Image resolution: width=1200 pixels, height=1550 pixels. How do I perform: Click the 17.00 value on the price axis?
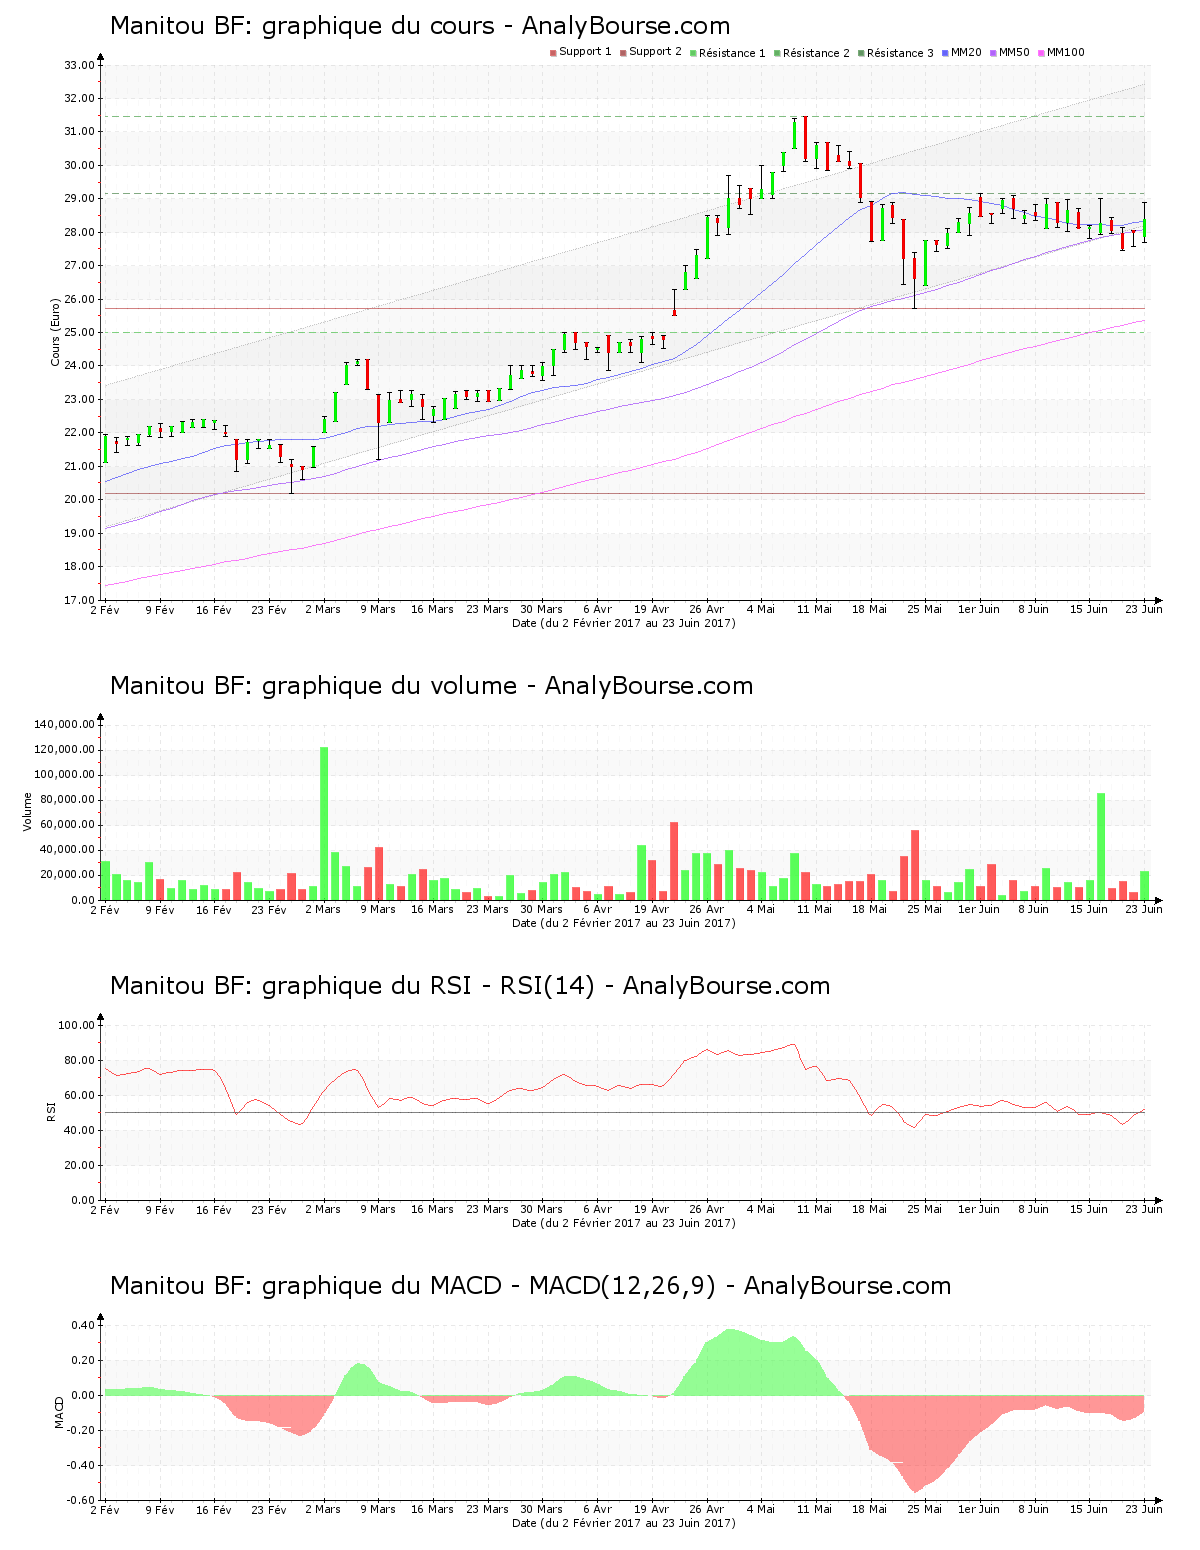coord(79,600)
